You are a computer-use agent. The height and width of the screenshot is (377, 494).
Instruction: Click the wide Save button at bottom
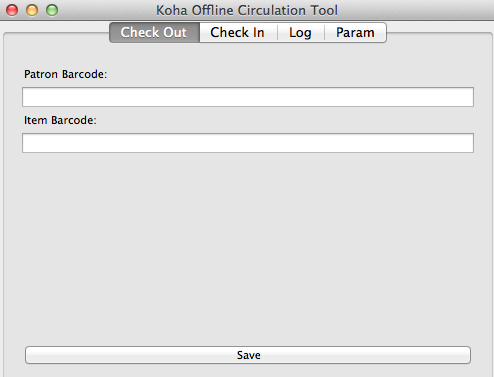(248, 355)
